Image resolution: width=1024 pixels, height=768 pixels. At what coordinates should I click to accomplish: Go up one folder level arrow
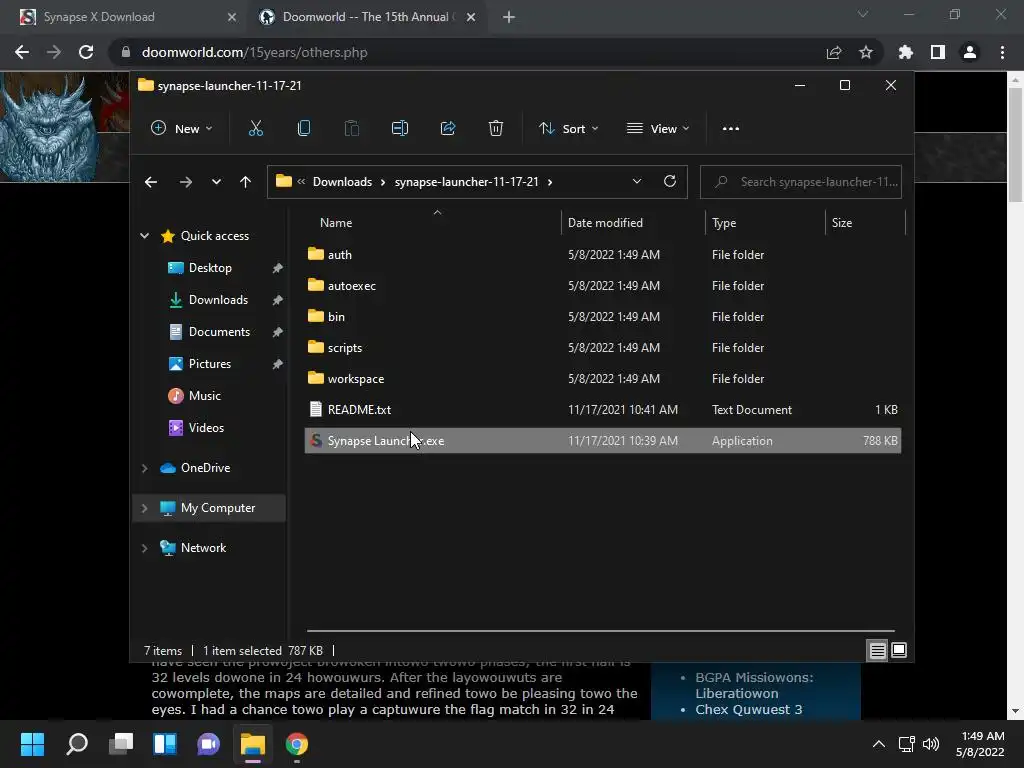pos(246,182)
